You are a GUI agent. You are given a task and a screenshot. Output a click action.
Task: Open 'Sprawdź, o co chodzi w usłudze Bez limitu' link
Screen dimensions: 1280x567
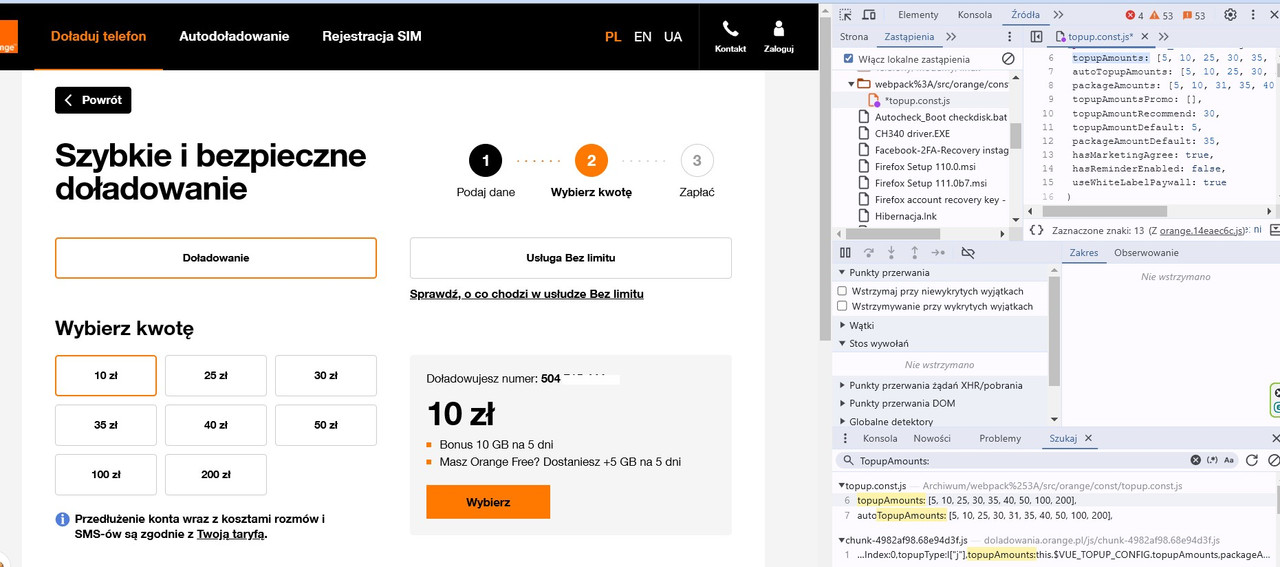coord(527,294)
